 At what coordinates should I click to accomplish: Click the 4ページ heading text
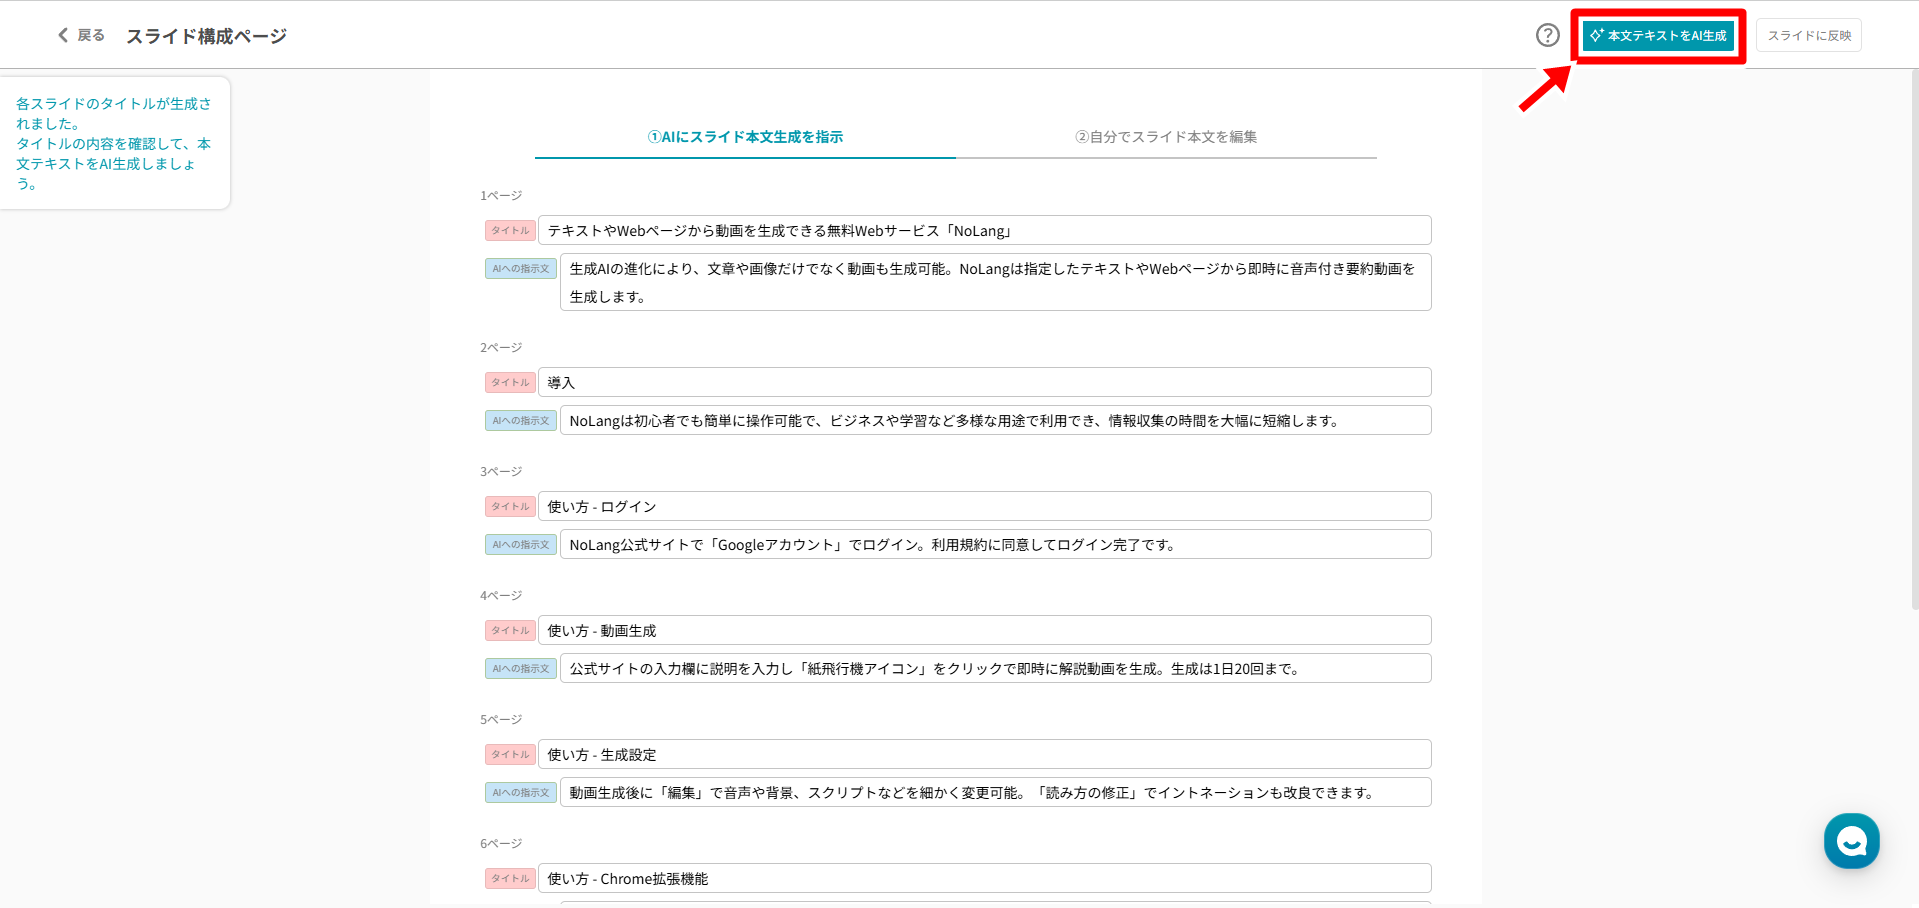pos(501,595)
